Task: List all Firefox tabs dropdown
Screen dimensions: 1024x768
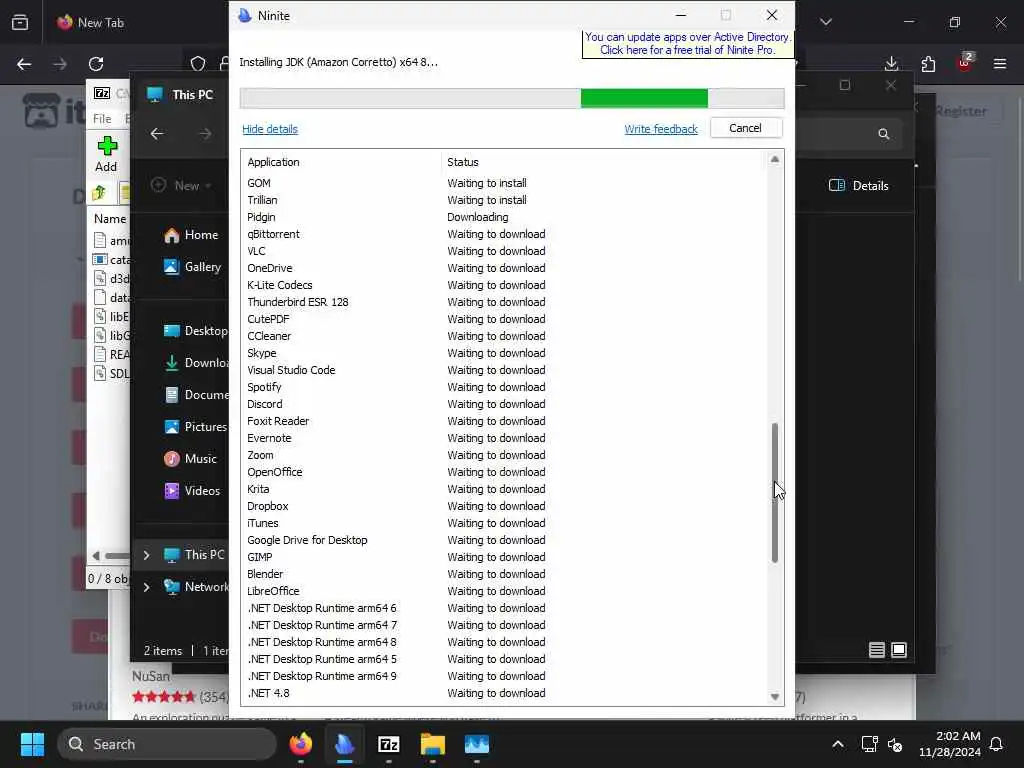Action: (x=825, y=22)
